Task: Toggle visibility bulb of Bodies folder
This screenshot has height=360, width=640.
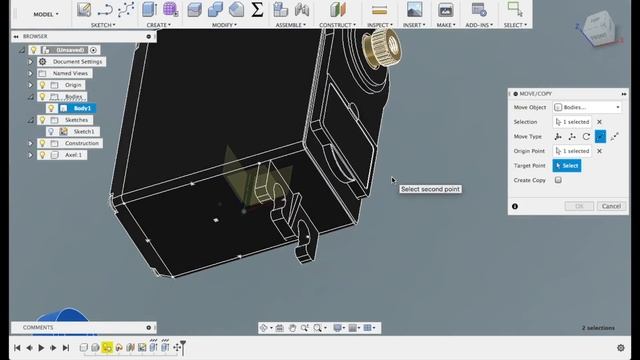Action: [x=42, y=96]
